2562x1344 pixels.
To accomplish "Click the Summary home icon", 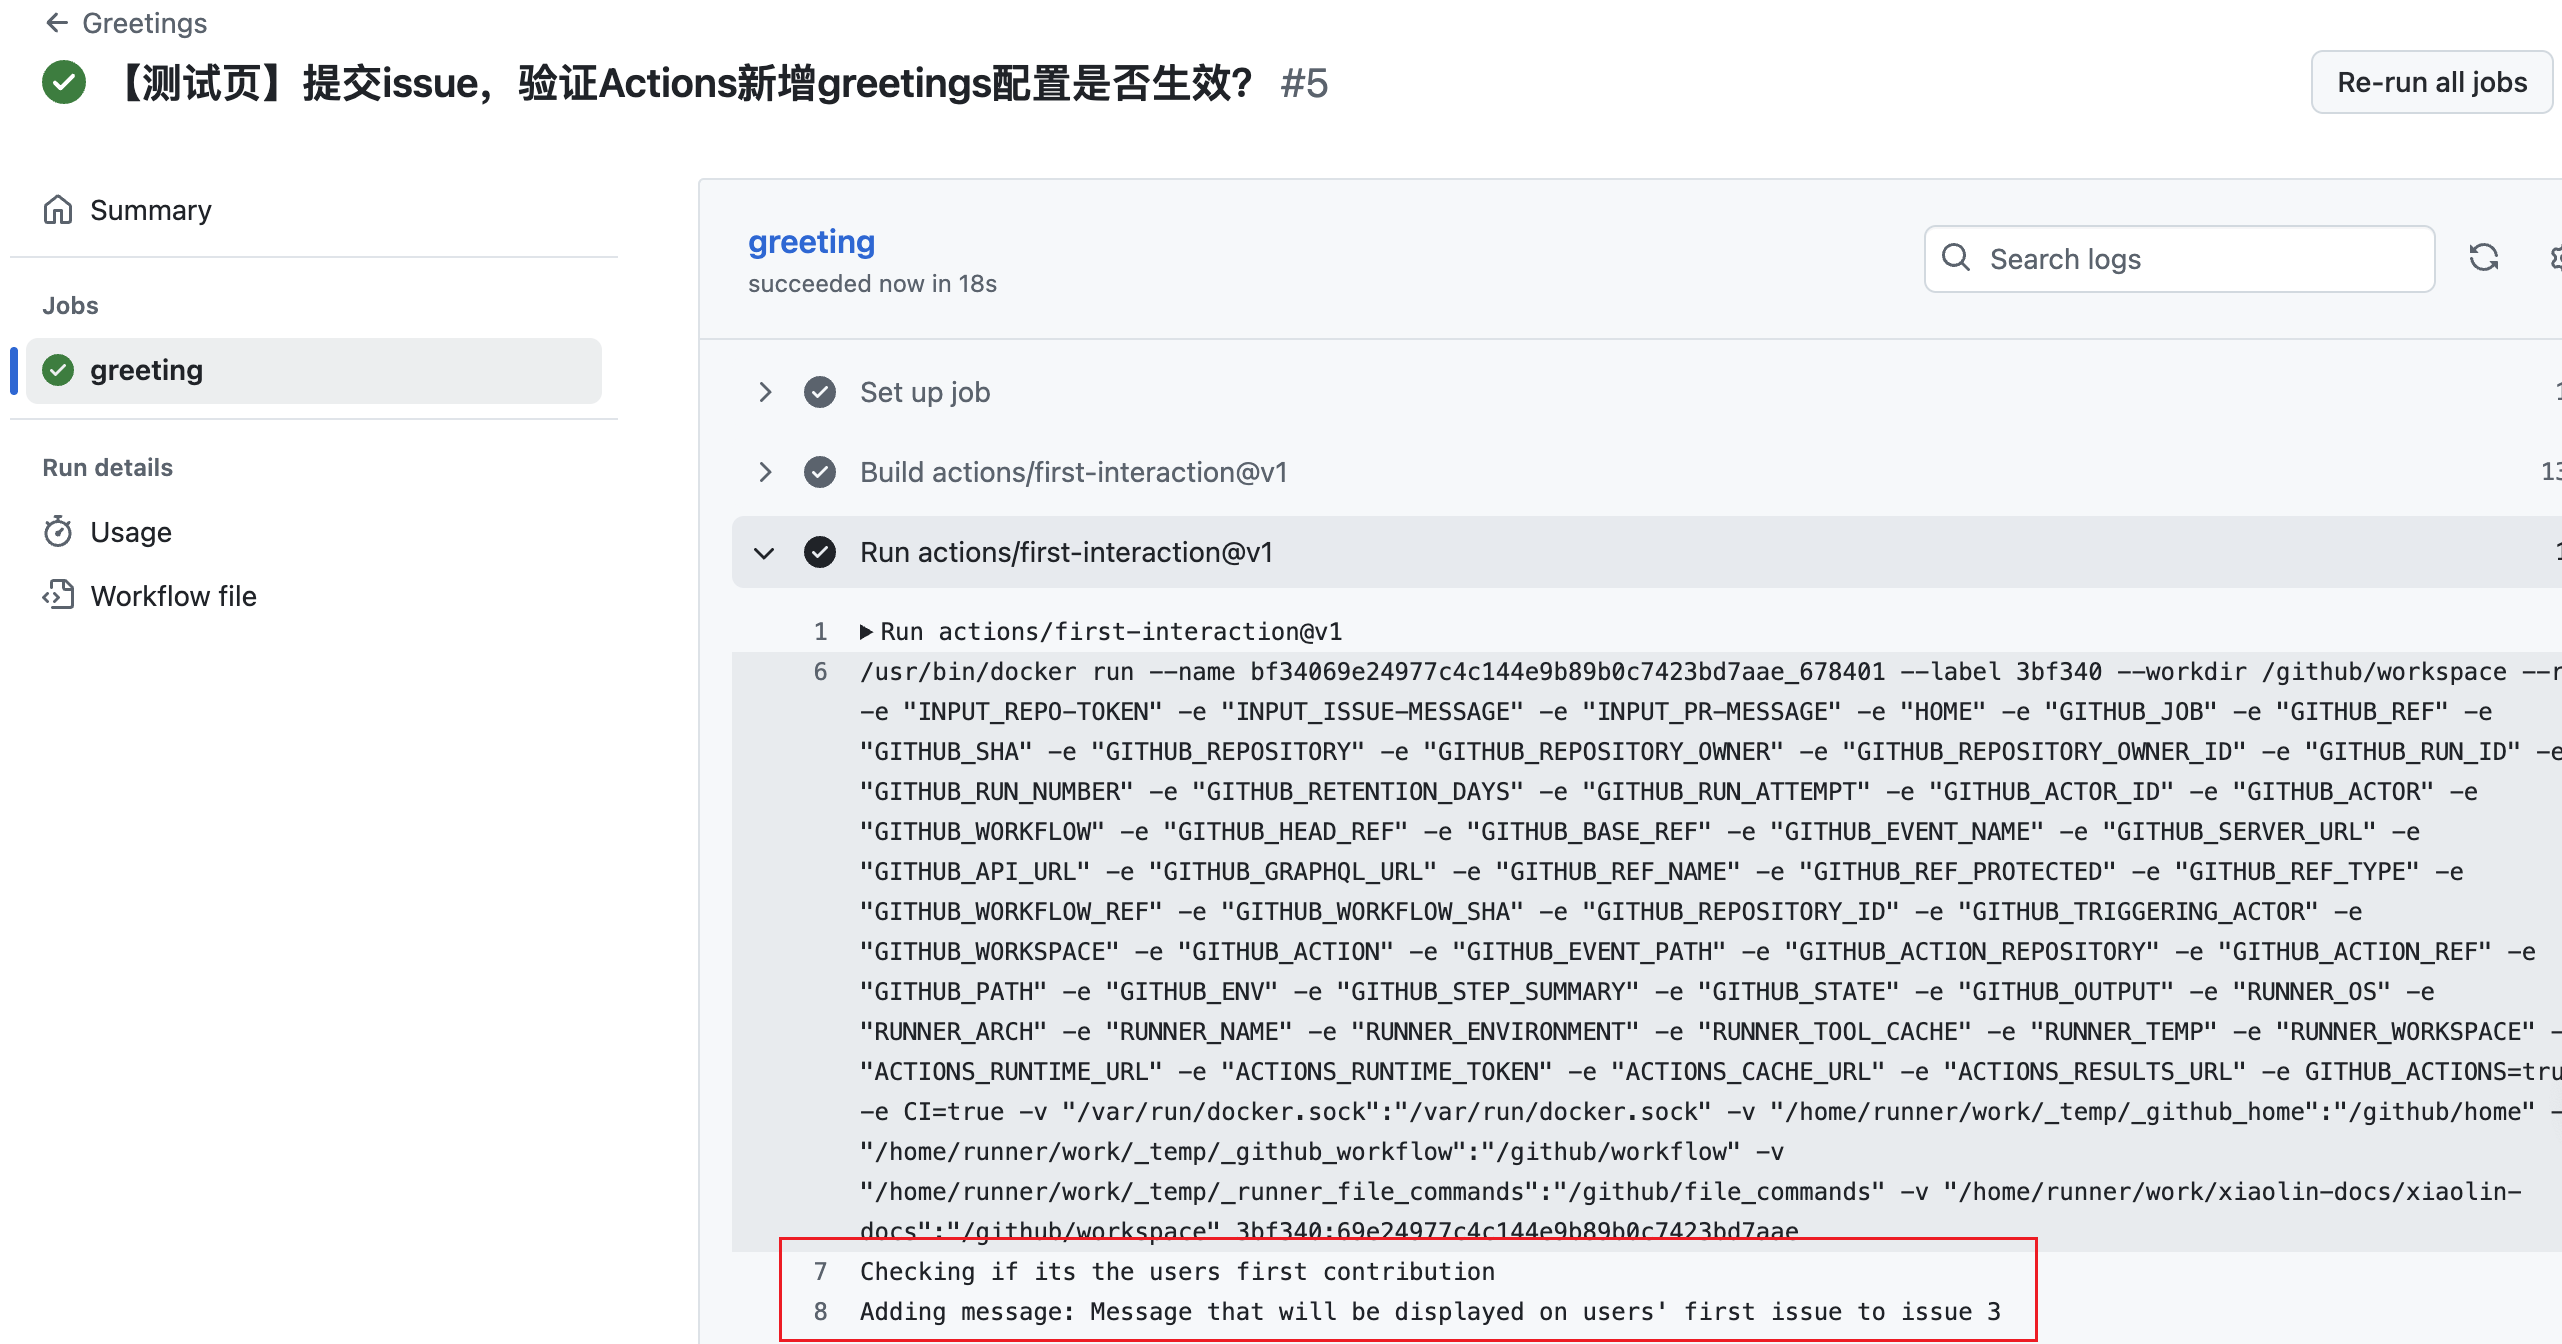I will (58, 210).
